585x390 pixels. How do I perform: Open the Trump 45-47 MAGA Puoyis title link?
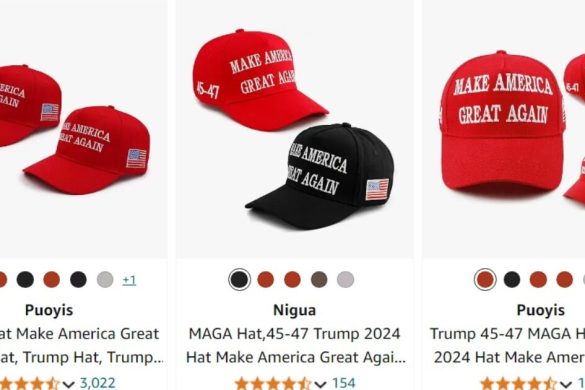507,345
